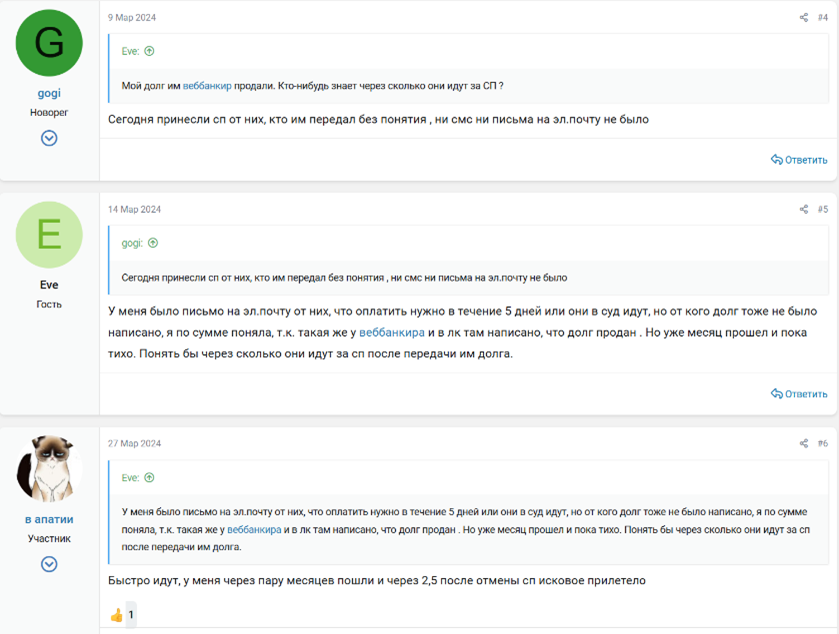Open the в апатии username profile link
Viewport: 839px width, 634px height.
[49, 519]
